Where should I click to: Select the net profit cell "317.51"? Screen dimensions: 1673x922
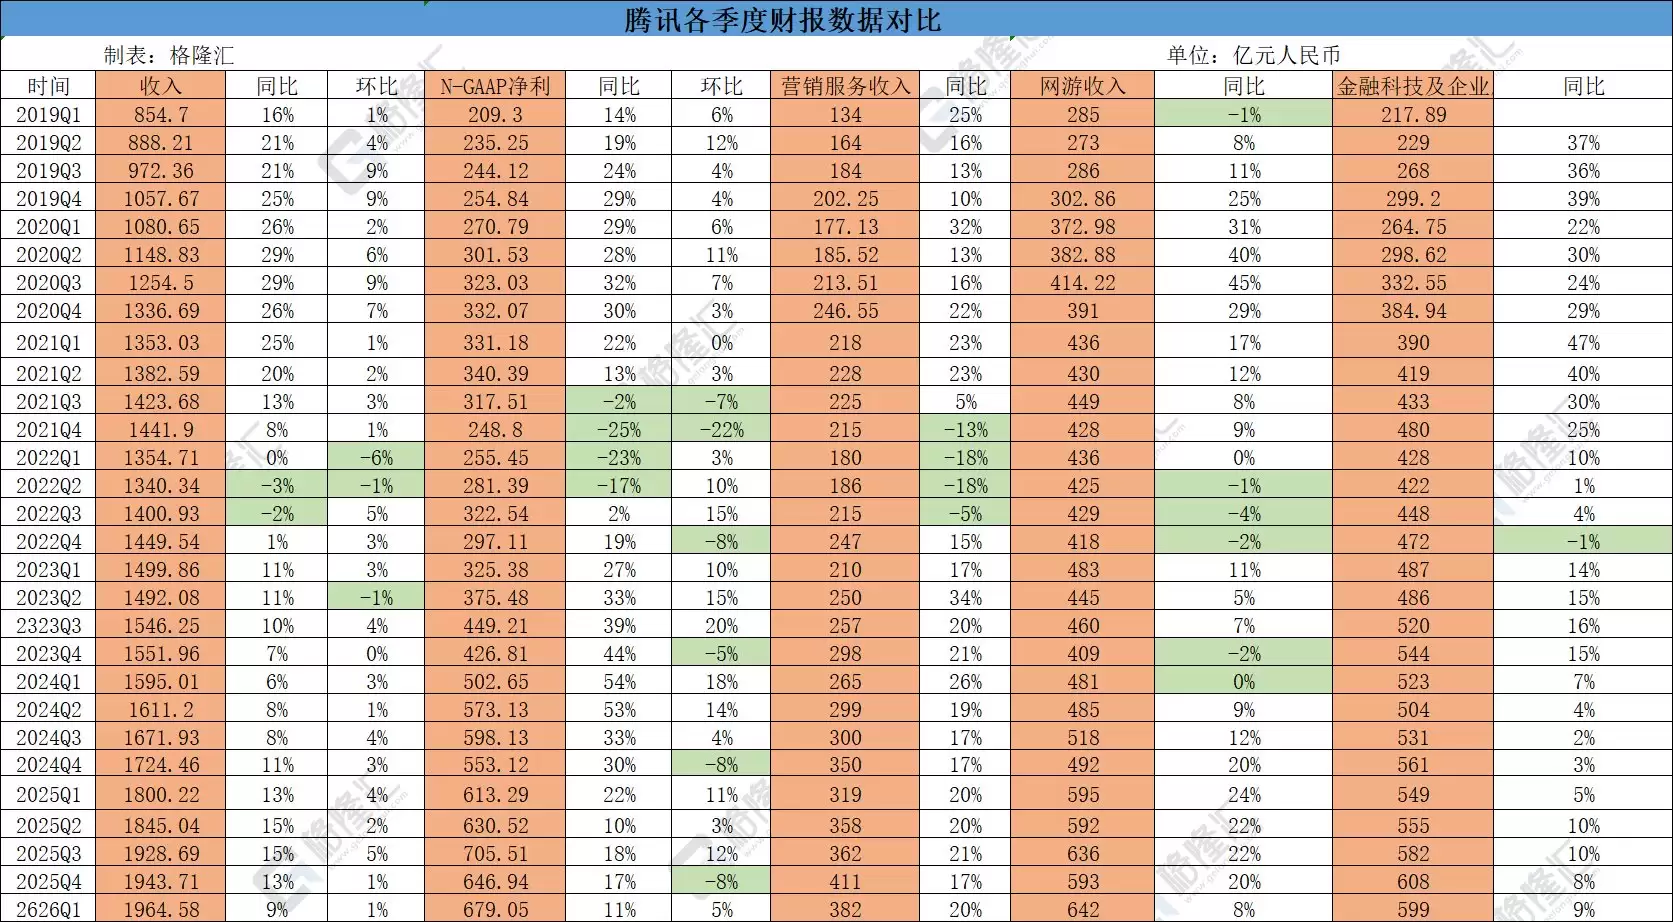496,402
